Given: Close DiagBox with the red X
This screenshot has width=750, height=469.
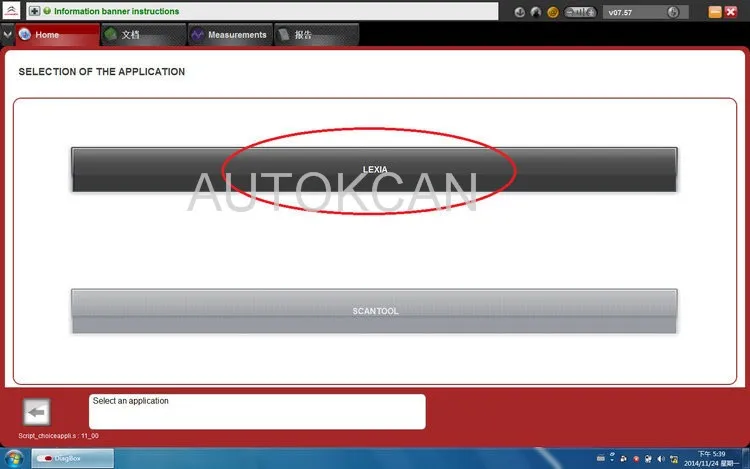Looking at the screenshot, I should (731, 12).
